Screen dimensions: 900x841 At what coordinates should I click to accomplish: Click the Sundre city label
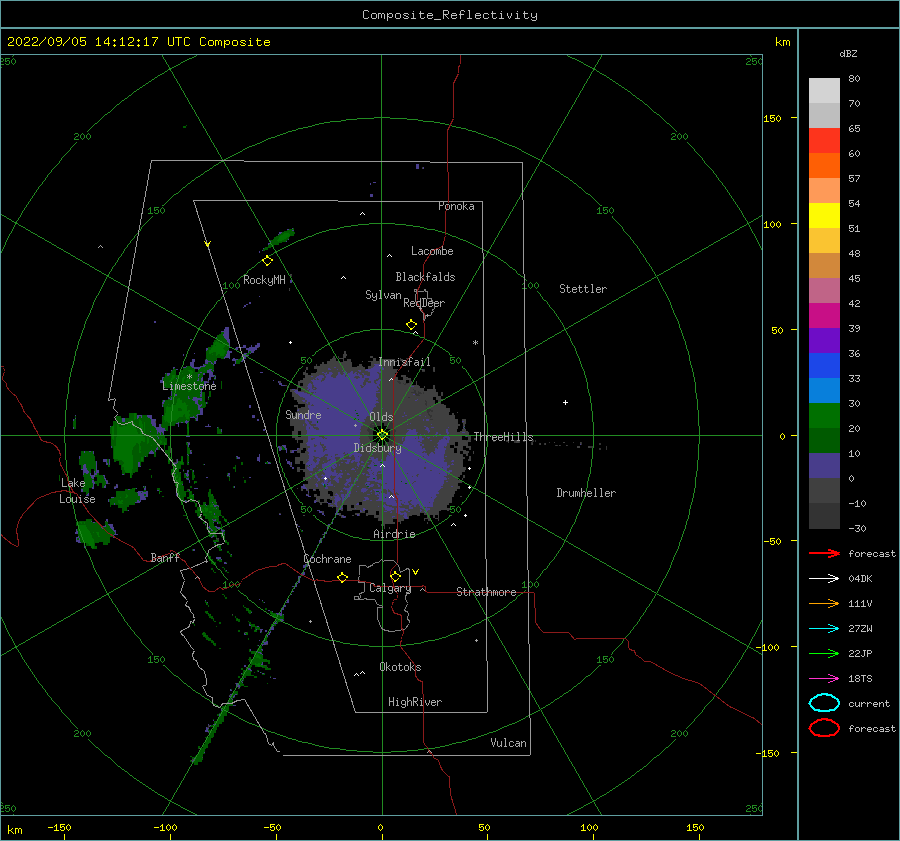pos(303,414)
